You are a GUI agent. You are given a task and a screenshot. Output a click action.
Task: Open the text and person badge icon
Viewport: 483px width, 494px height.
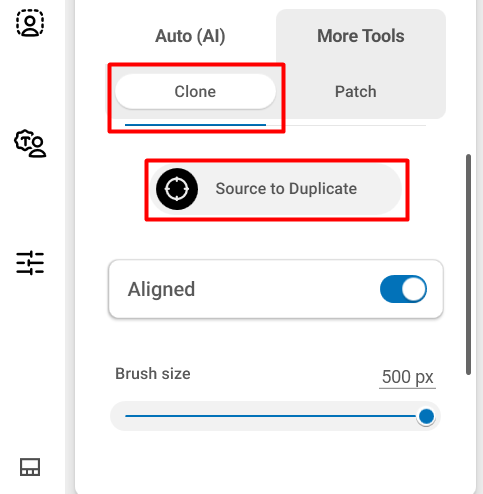click(30, 143)
